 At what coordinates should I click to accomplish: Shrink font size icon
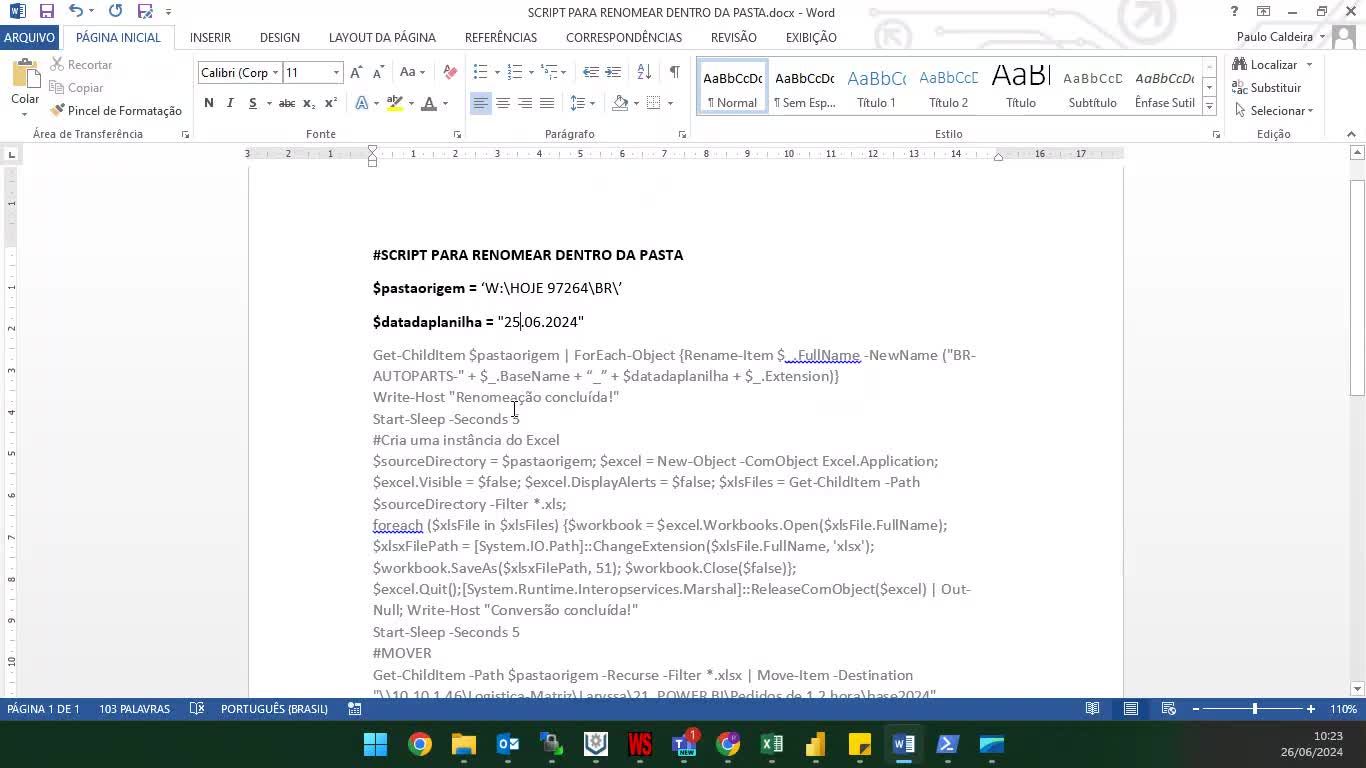click(378, 72)
